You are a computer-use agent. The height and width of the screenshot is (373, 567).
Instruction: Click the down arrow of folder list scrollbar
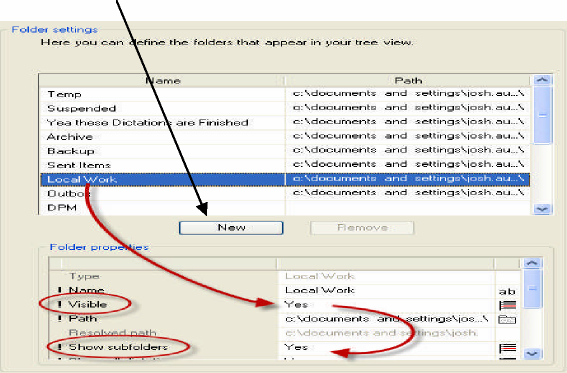(542, 209)
